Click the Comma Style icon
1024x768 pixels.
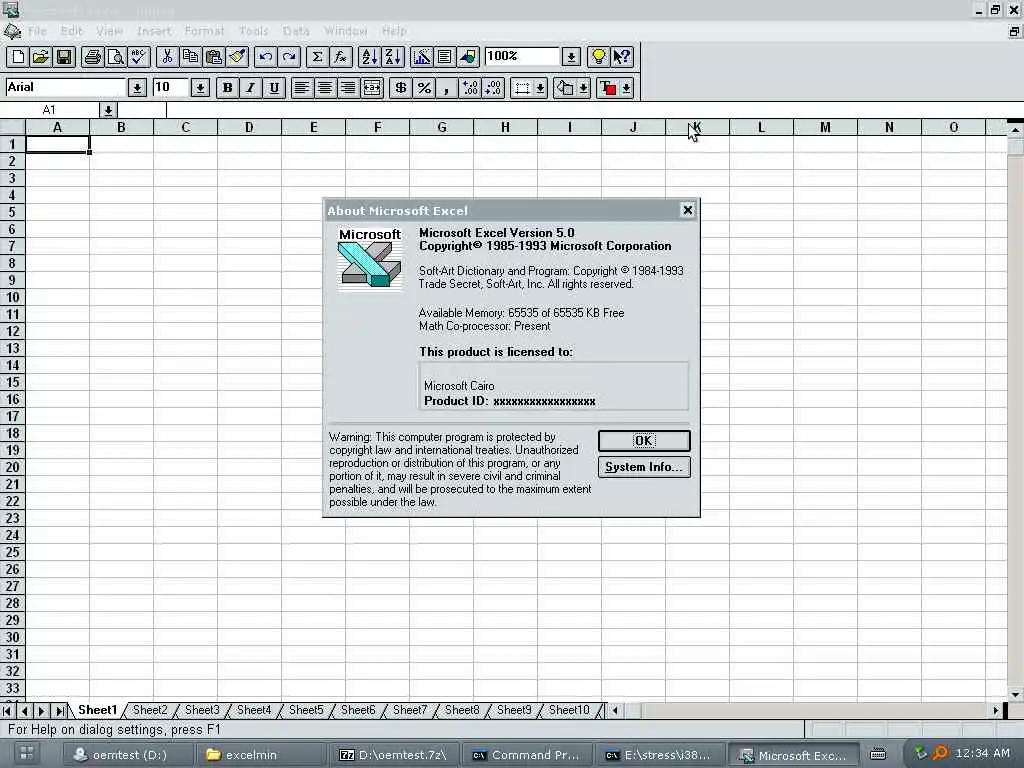[x=447, y=88]
